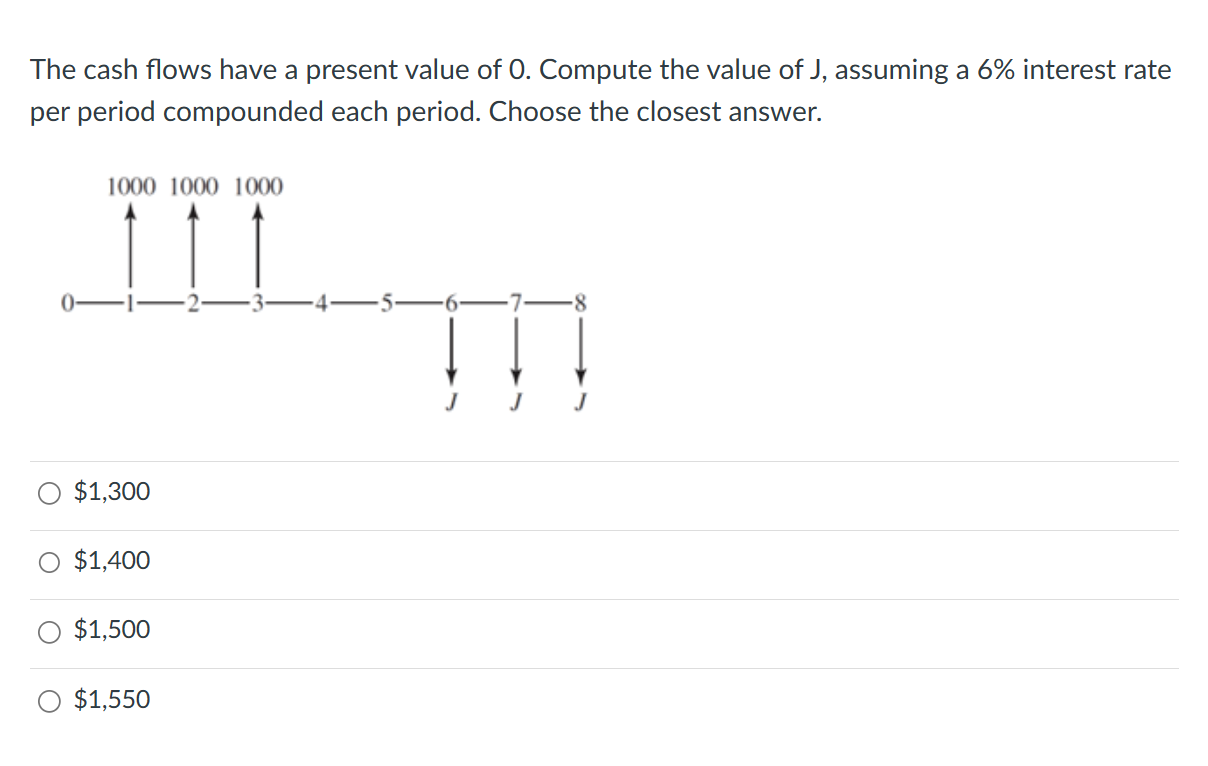Click the second upward 1000 cash flow arrow
The height and width of the screenshot is (766, 1208).
click(192, 245)
